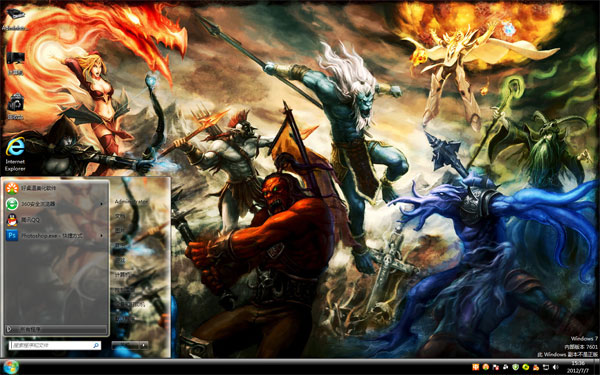The image size is (600, 375).
Task: Click the Shut down button
Action: click(125, 346)
